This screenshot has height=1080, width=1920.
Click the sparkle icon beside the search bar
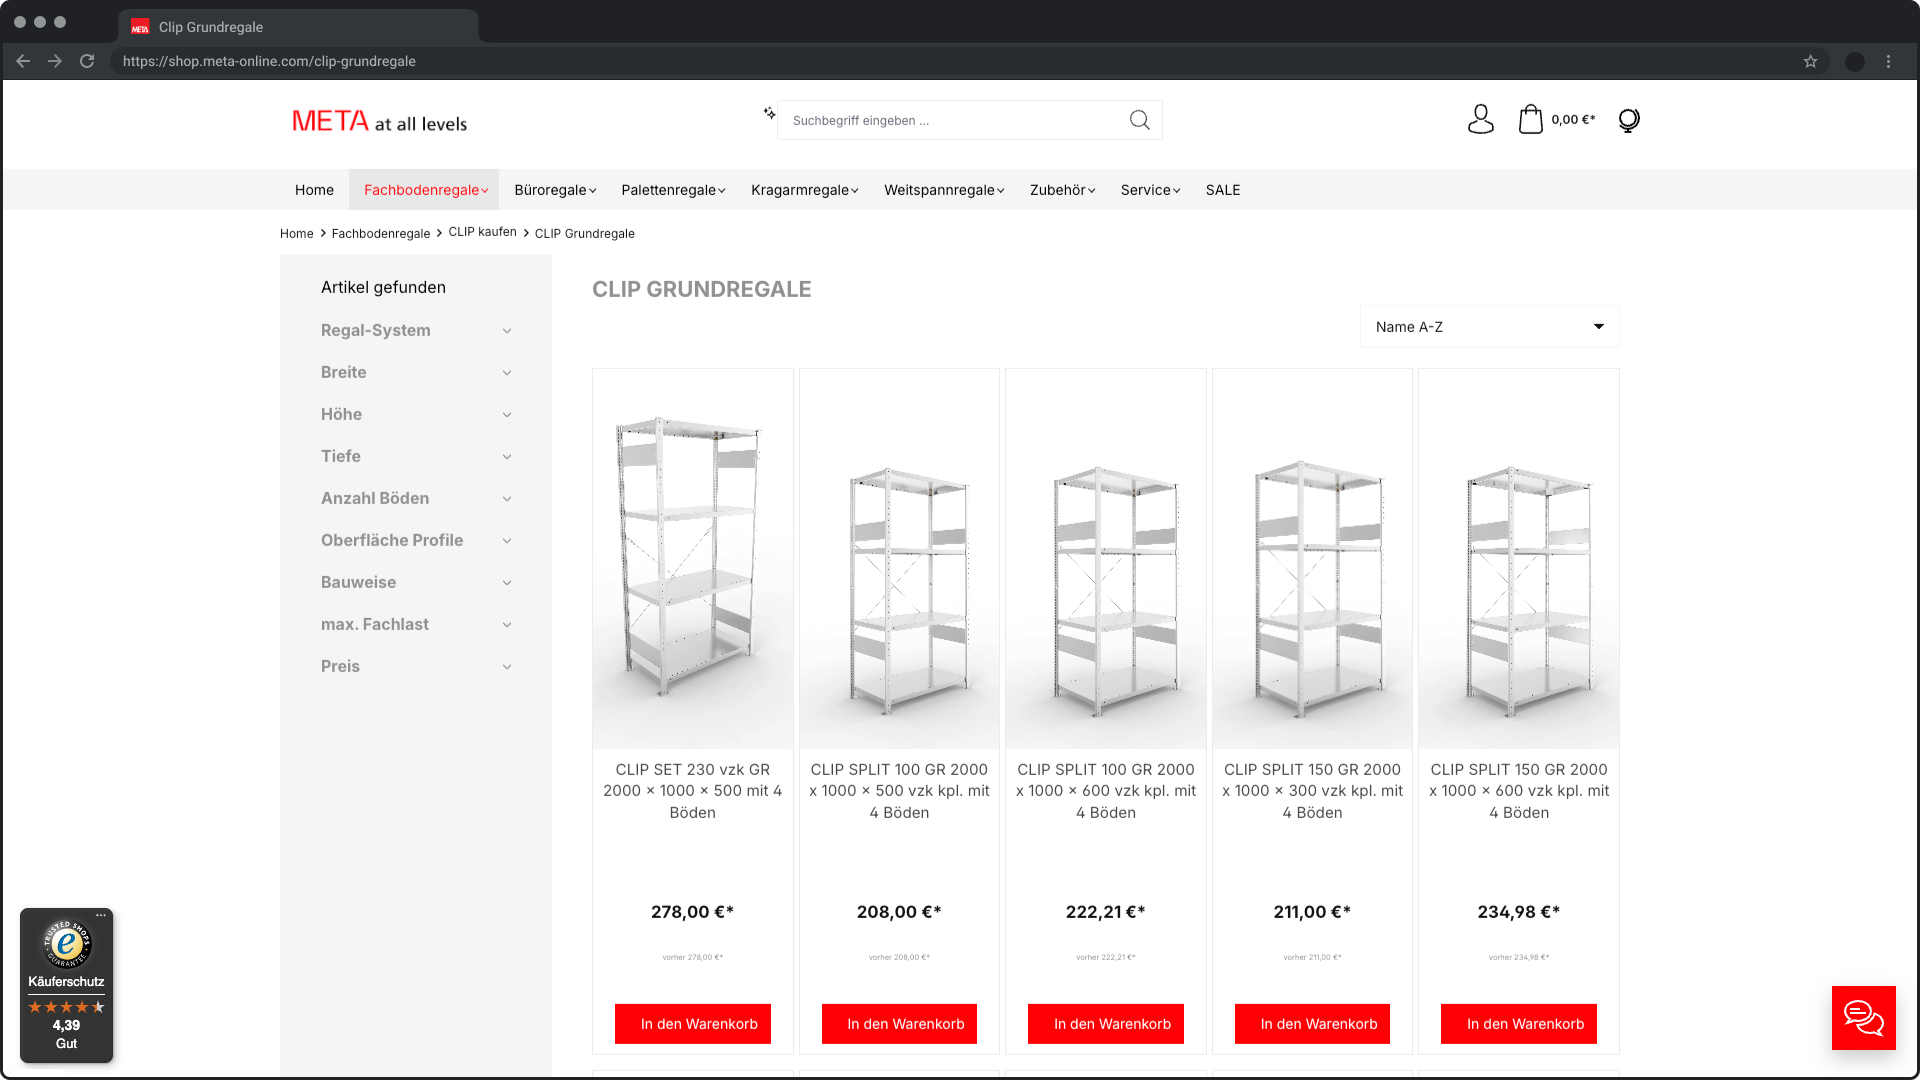click(768, 113)
